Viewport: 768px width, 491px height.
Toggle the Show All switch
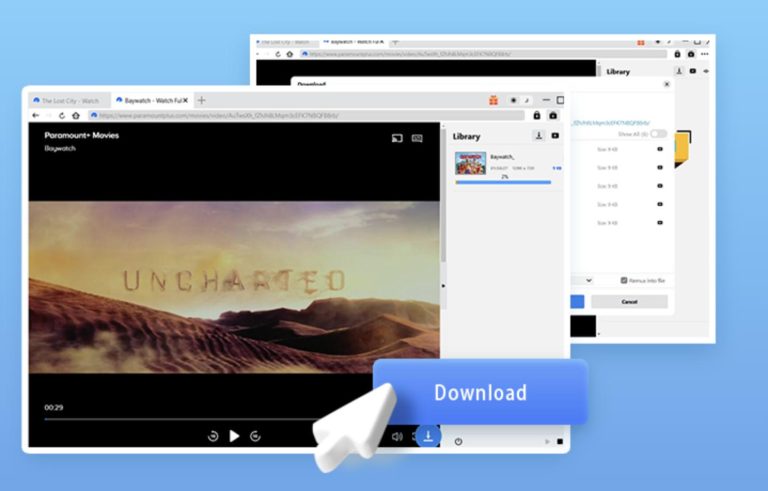point(658,133)
